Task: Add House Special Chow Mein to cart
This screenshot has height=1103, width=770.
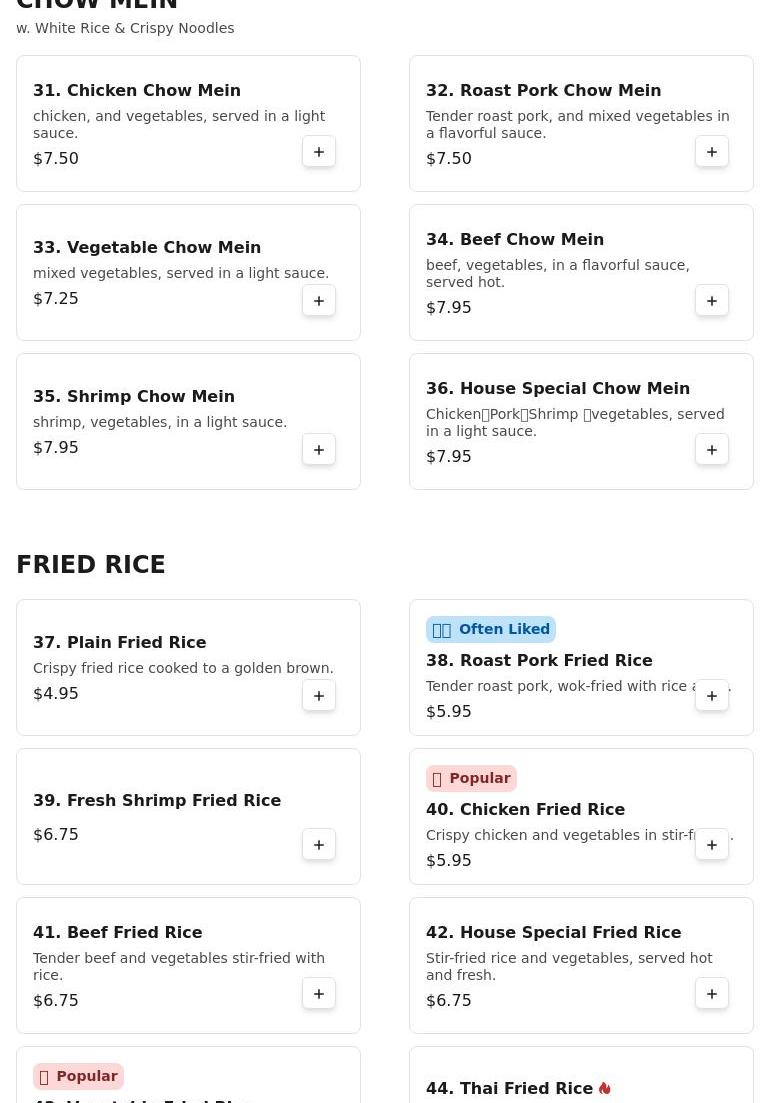Action: click(x=712, y=450)
